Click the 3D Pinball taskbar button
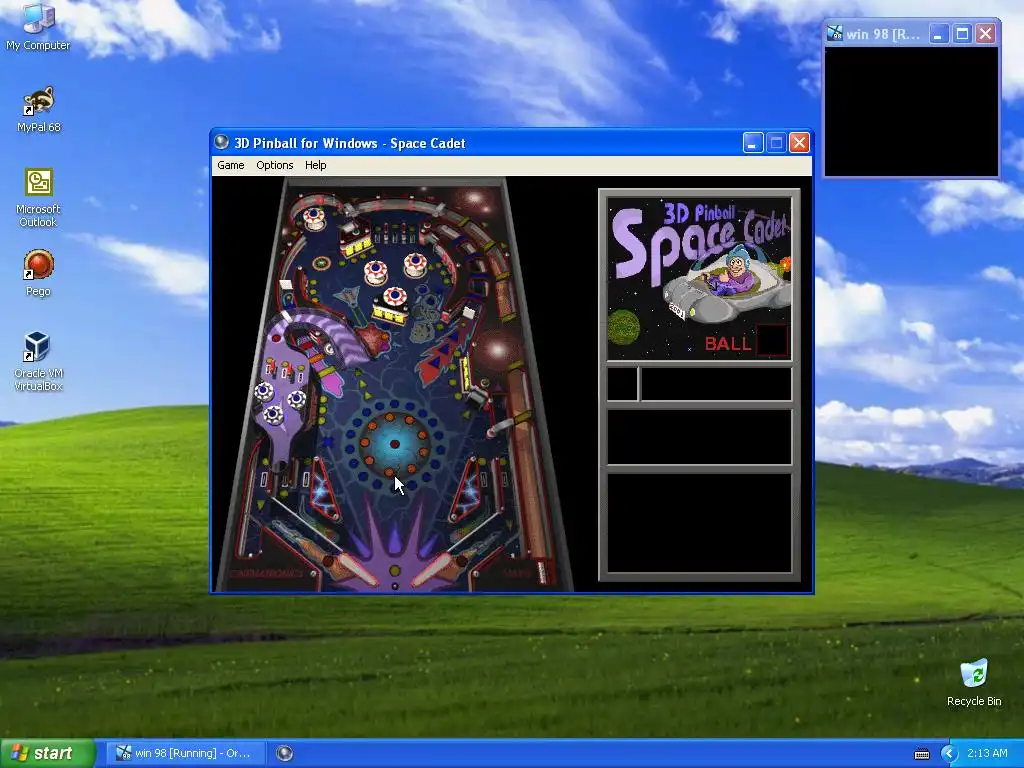The image size is (1024, 768). tap(284, 753)
